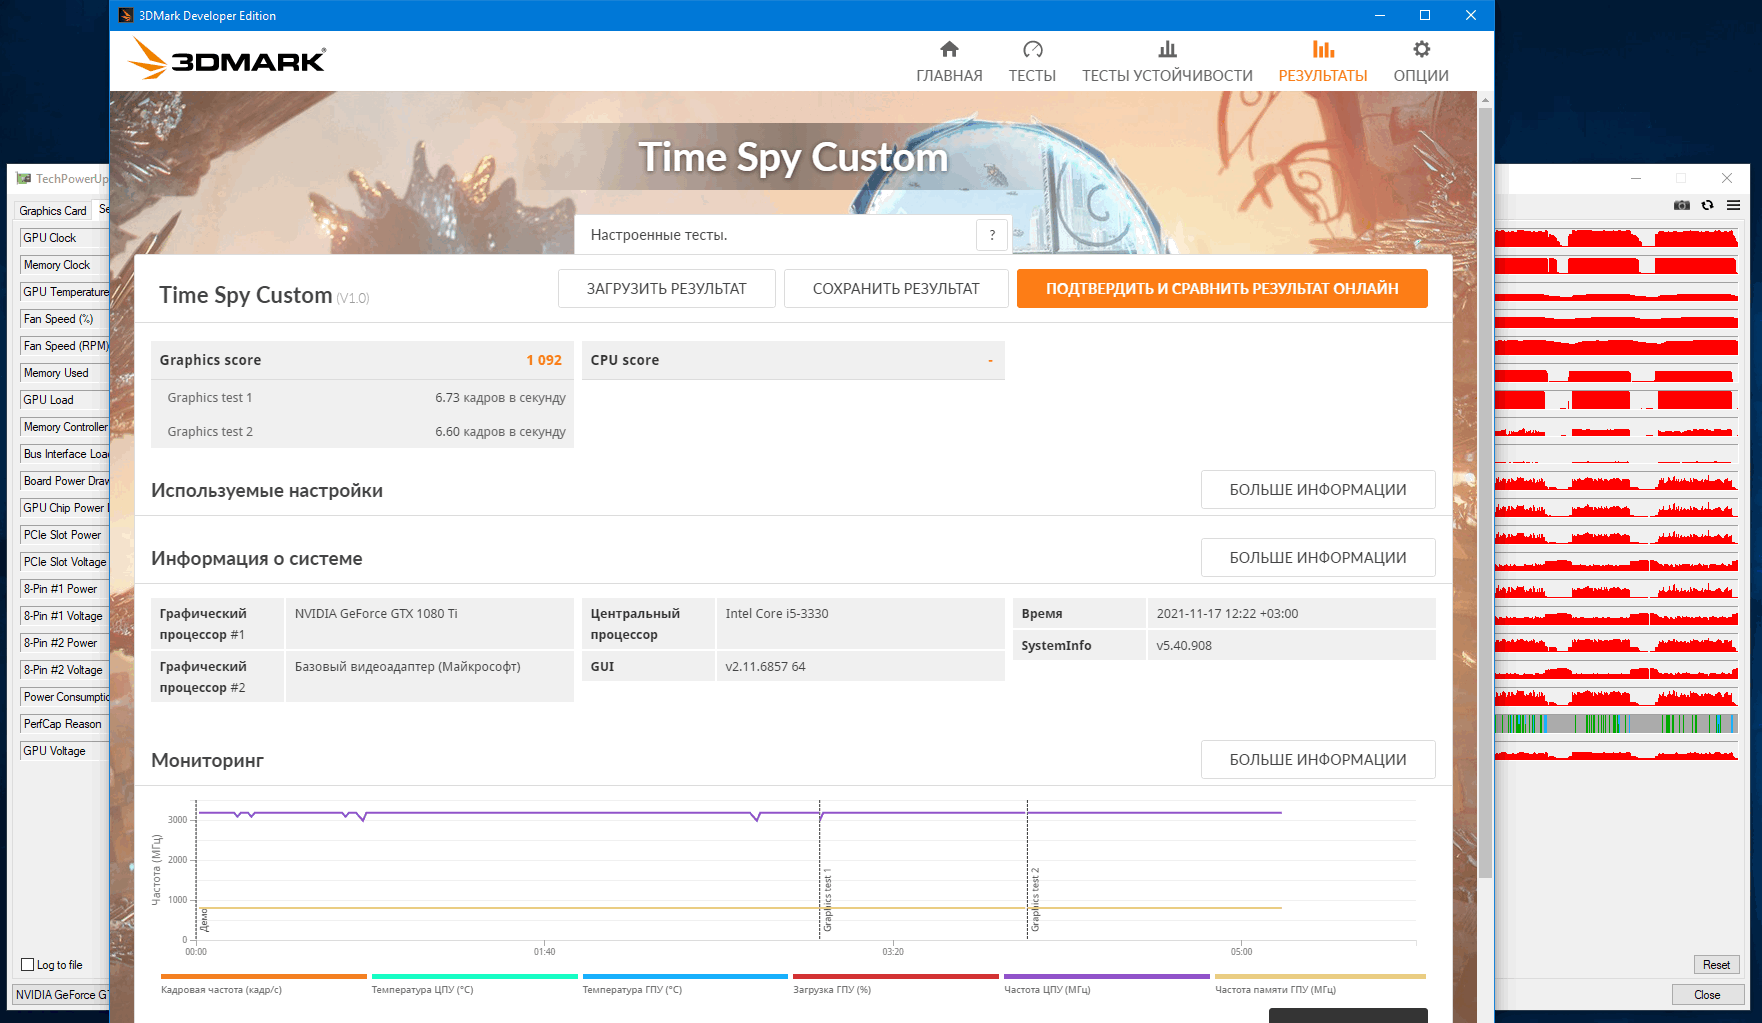Open the ОПЦИИ options tab
The width and height of the screenshot is (1762, 1023).
tap(1421, 62)
